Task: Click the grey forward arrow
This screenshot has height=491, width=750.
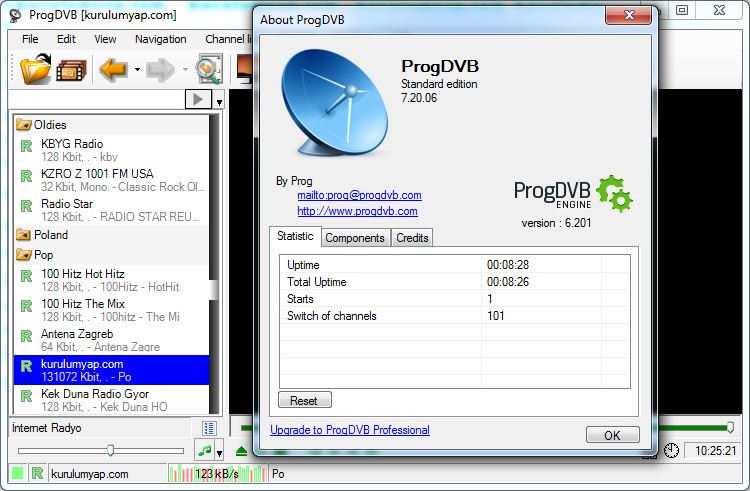Action: point(160,70)
